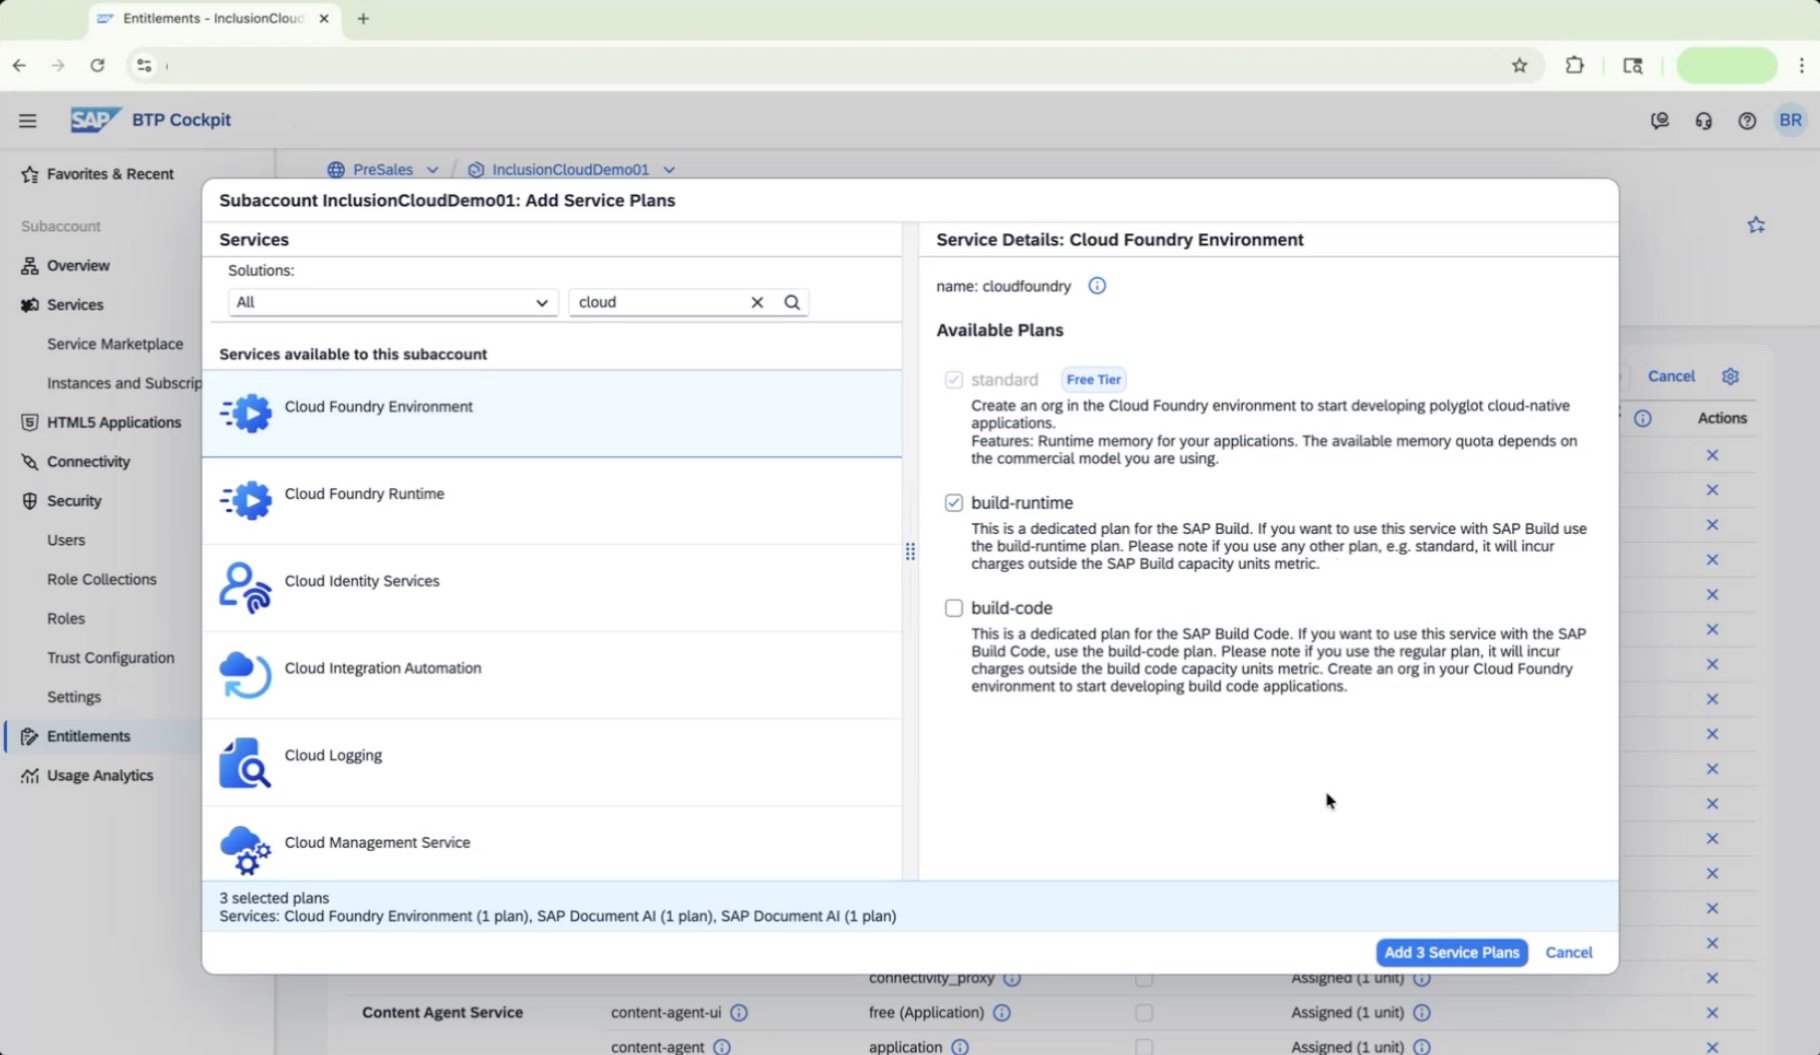Expand the InclusionCloudDemo01 breadcrumb dropdown
Screen dimensions: 1820x1055
(x=669, y=170)
